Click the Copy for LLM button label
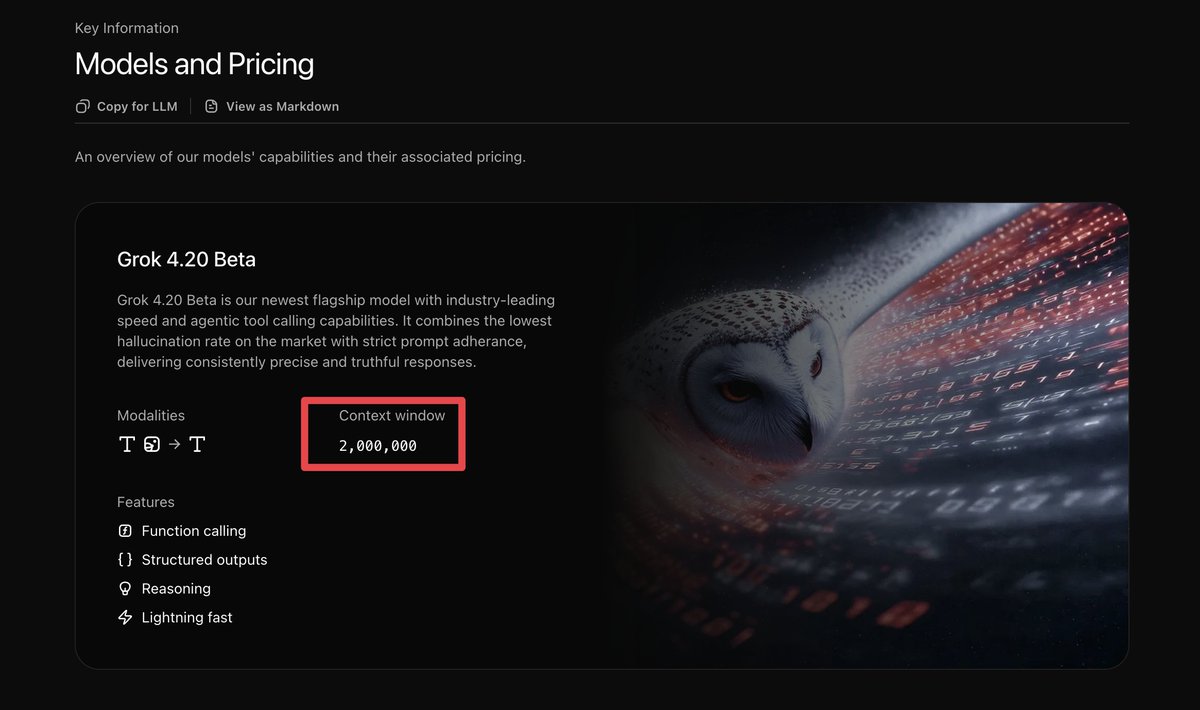The width and height of the screenshot is (1200, 710). tap(137, 106)
